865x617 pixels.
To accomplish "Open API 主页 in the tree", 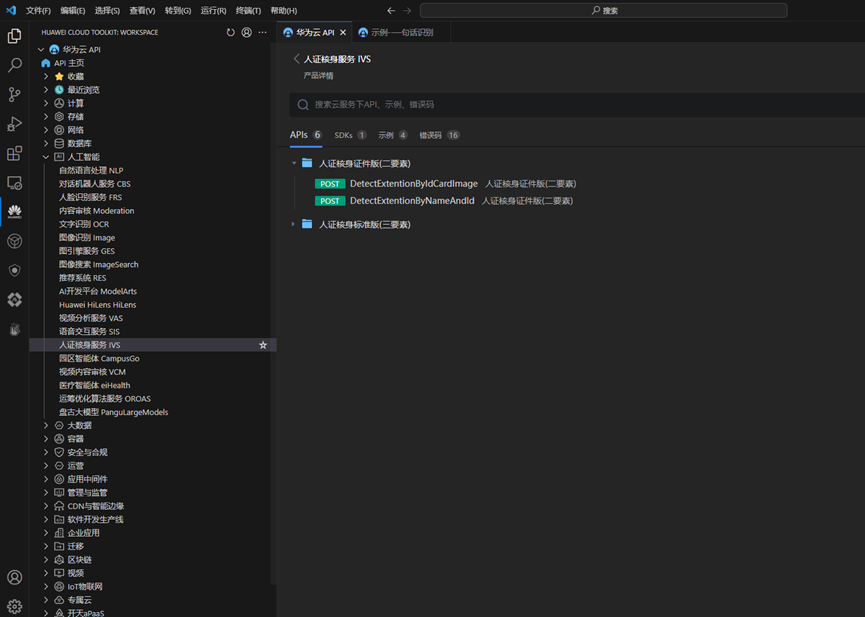I will pyautogui.click(x=69, y=63).
